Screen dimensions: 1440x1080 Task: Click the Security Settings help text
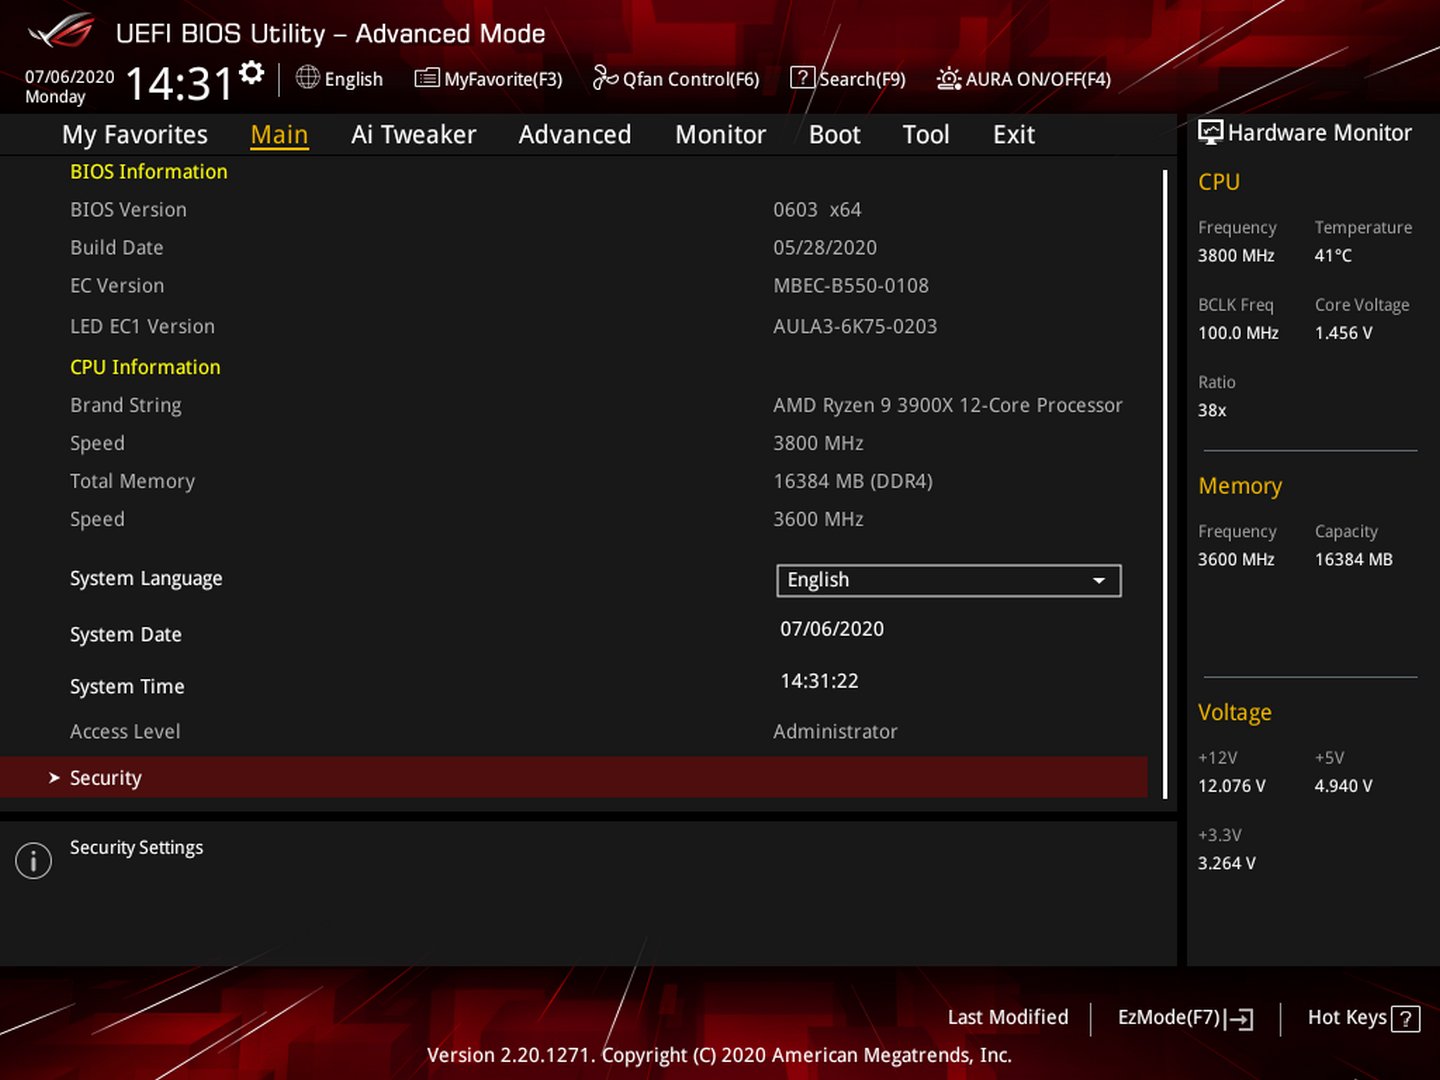[136, 848]
